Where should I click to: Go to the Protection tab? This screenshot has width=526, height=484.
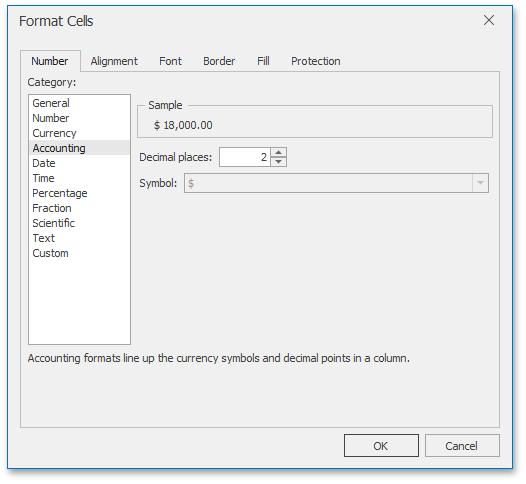[x=316, y=61]
